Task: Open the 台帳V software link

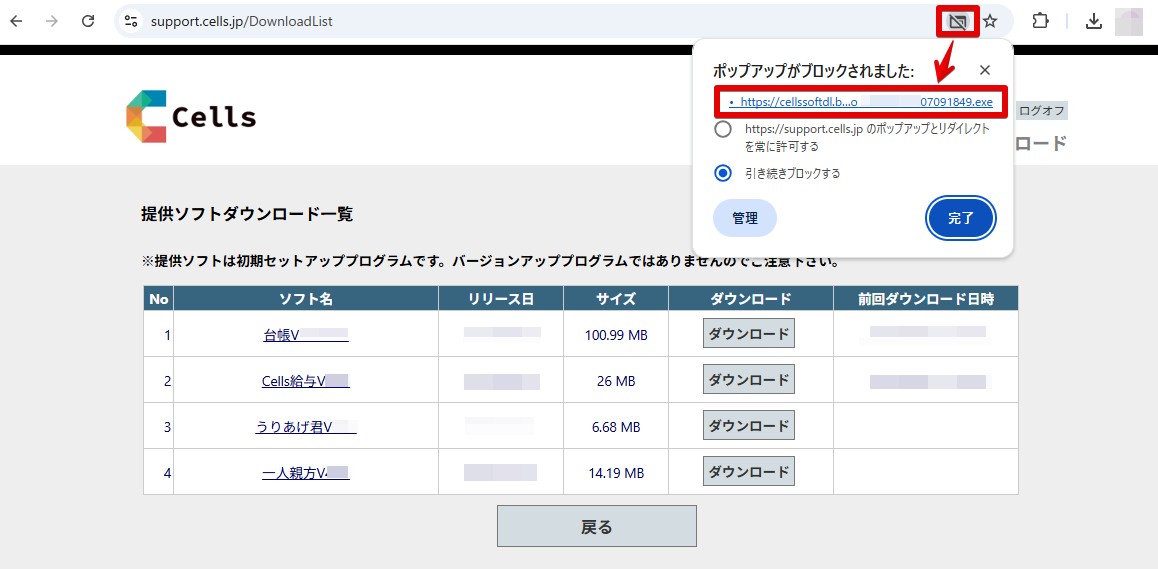Action: point(305,335)
